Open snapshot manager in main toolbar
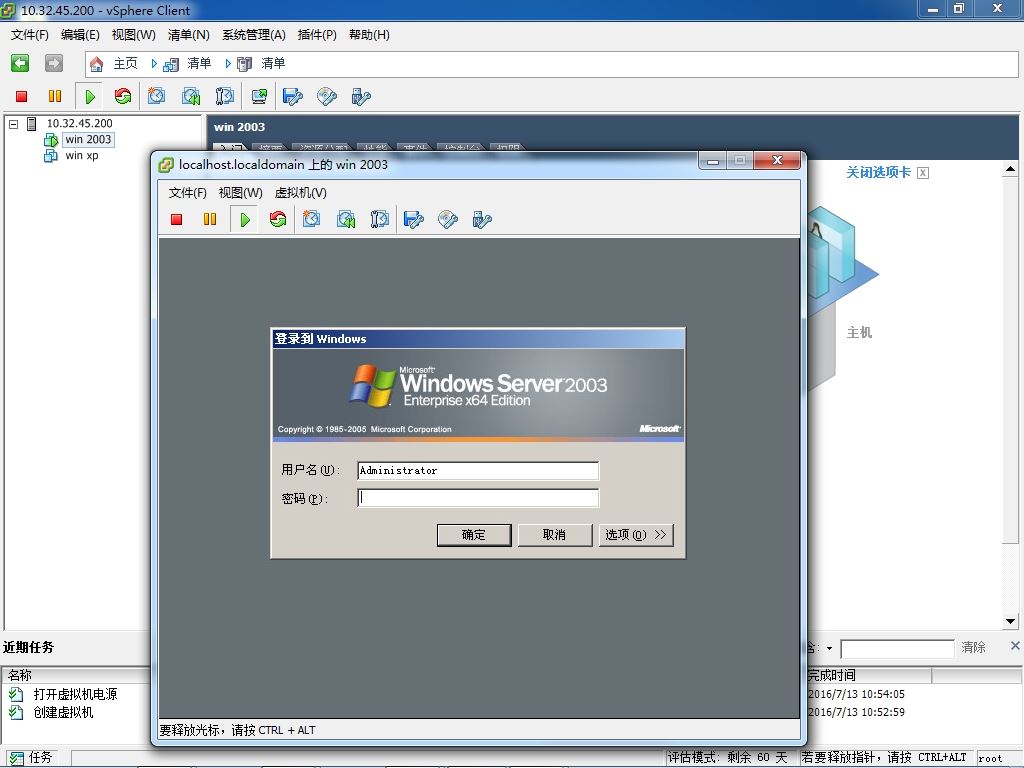 tap(225, 96)
